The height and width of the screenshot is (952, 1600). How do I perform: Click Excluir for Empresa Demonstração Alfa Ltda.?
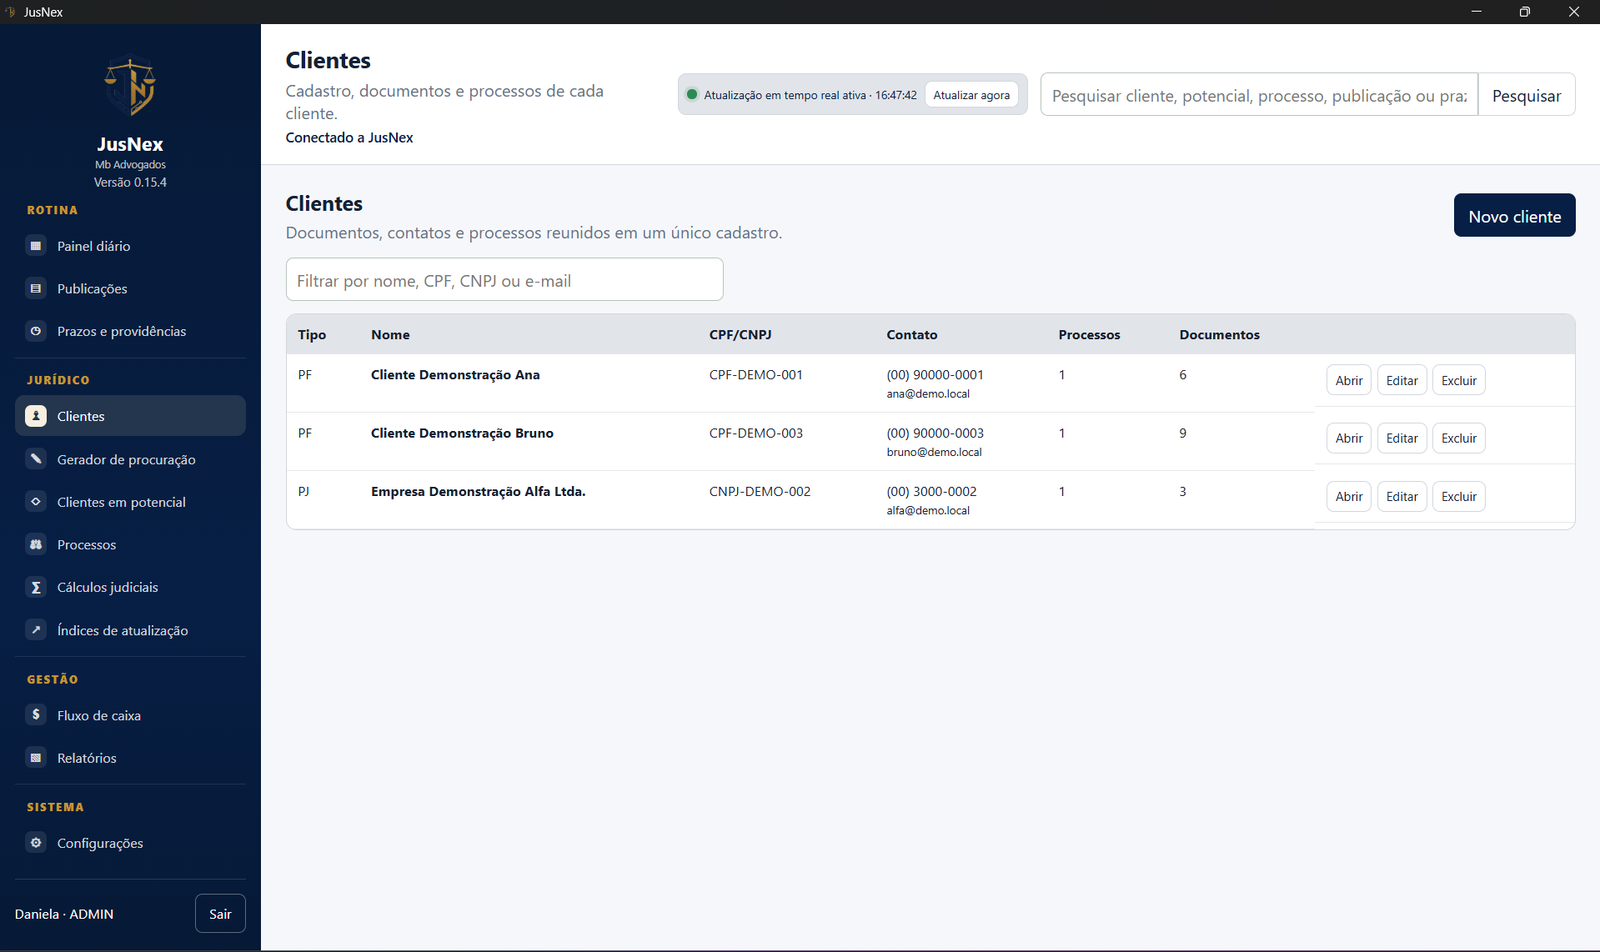(1459, 496)
